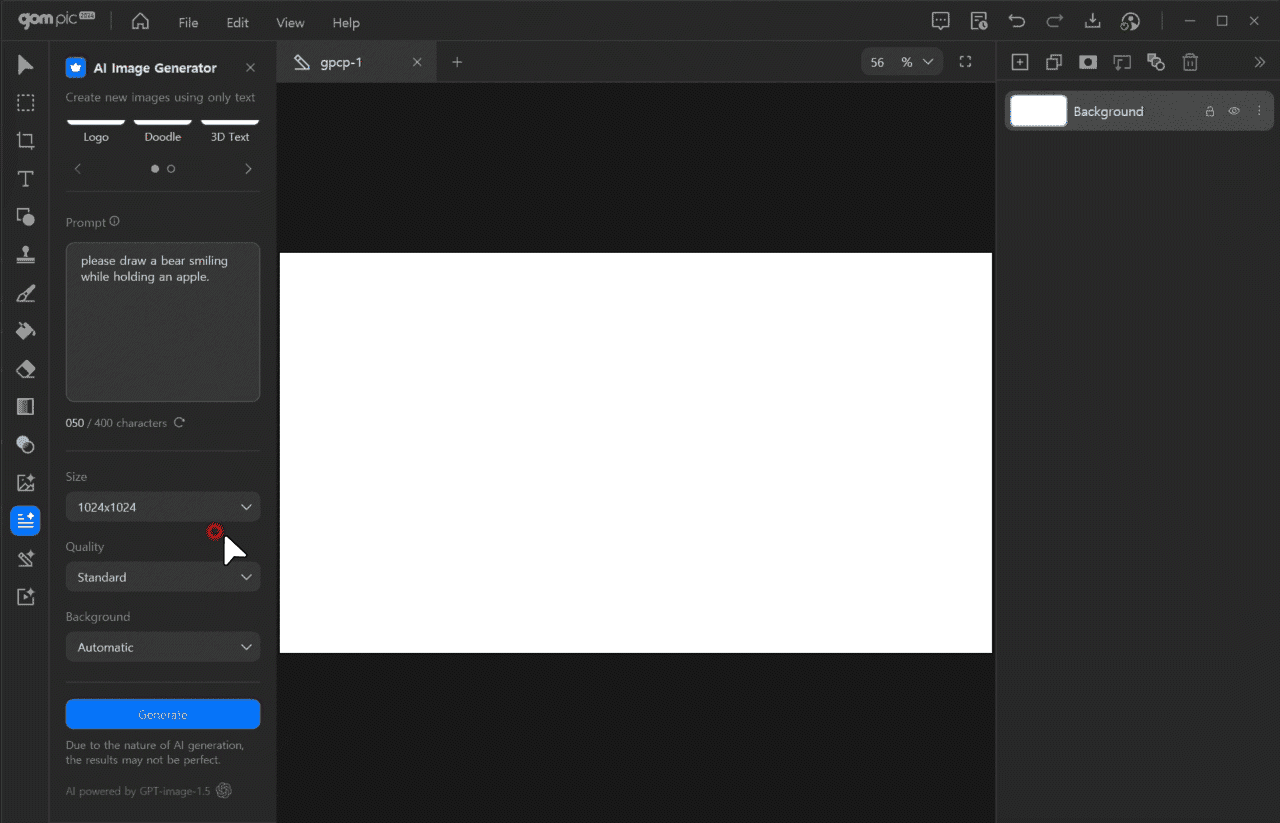
Task: Open the user account icon
Action: pyautogui.click(x=1131, y=21)
